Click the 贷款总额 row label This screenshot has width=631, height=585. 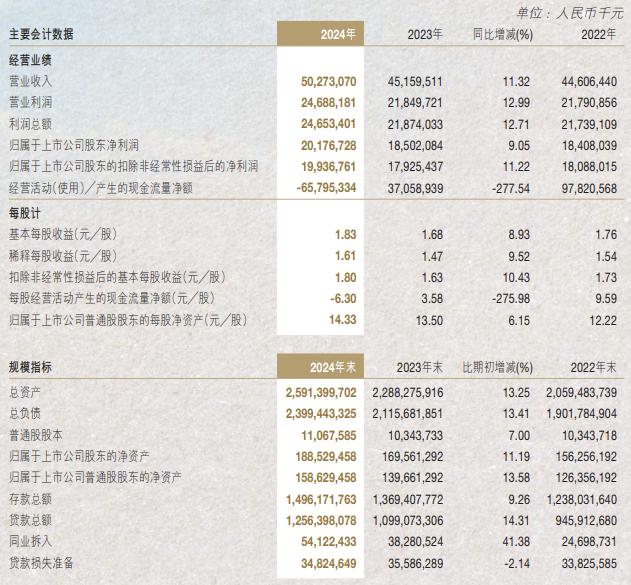30,520
